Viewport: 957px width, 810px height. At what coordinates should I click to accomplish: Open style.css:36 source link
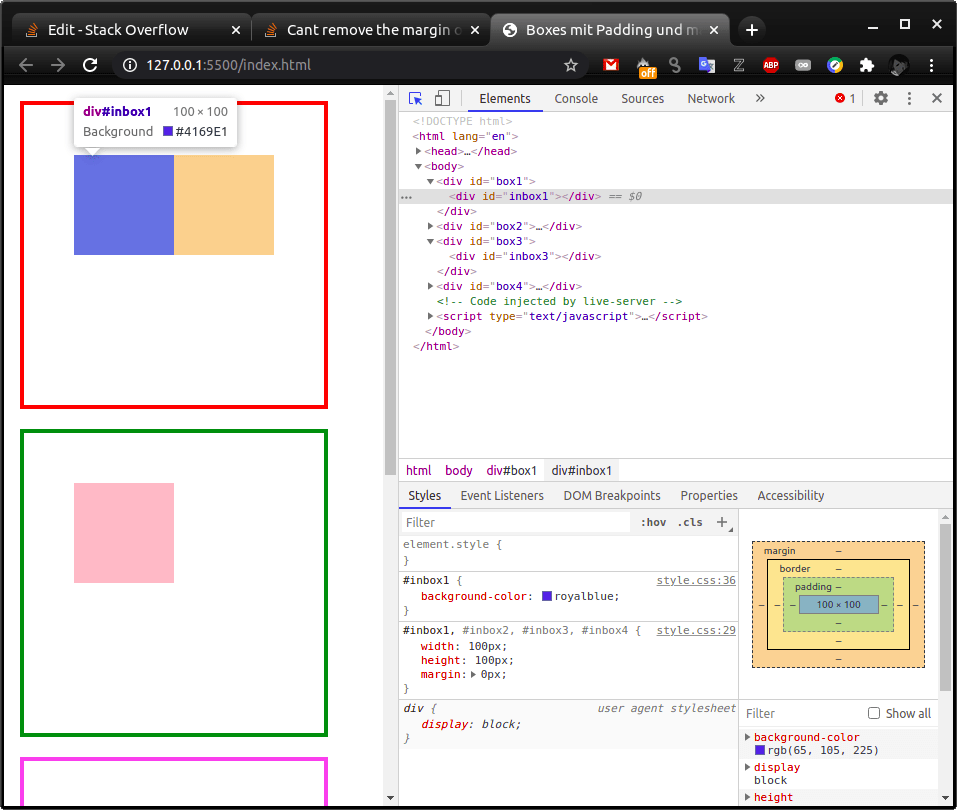coord(696,580)
